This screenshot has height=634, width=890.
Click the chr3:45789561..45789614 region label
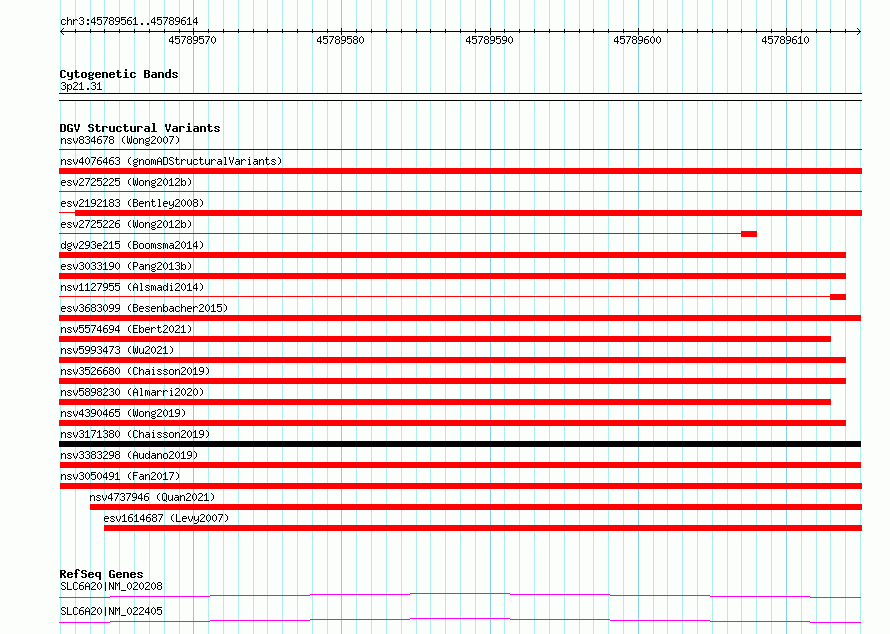click(129, 21)
